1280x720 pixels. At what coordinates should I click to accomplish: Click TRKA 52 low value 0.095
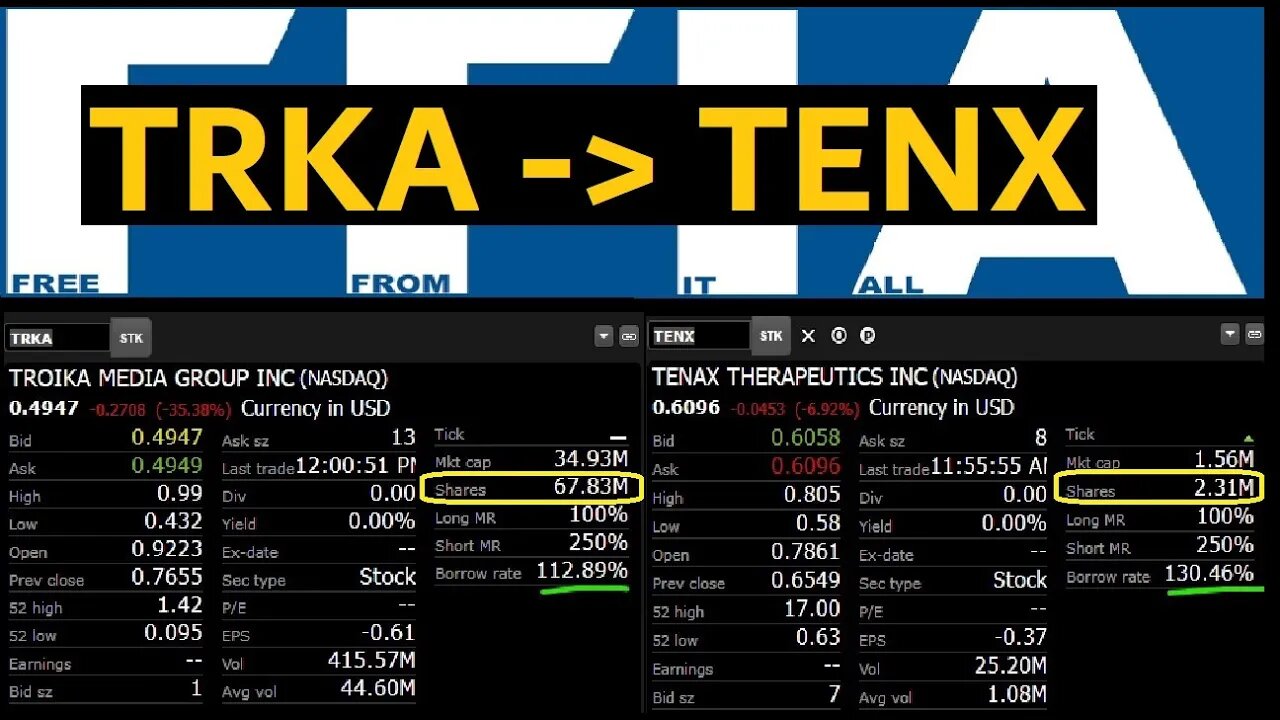click(174, 633)
